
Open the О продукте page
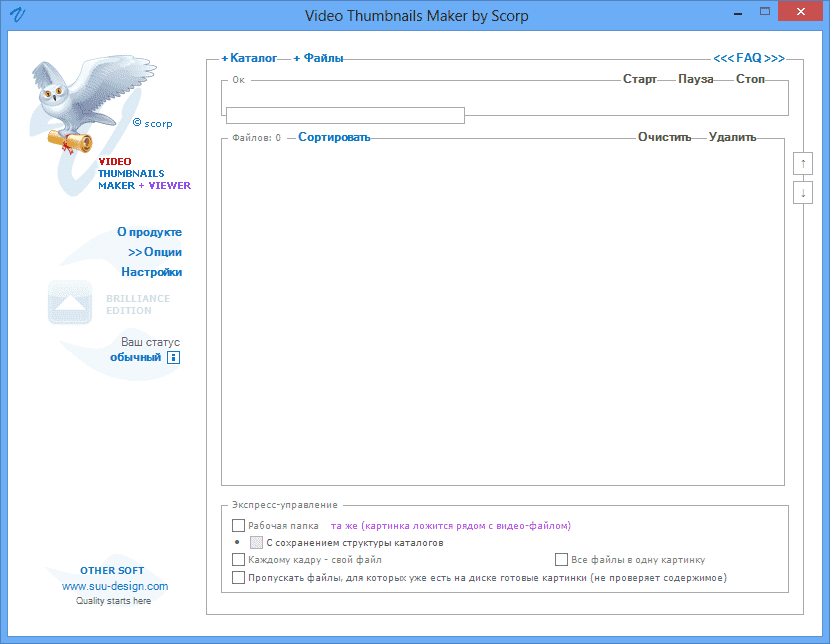pos(149,232)
